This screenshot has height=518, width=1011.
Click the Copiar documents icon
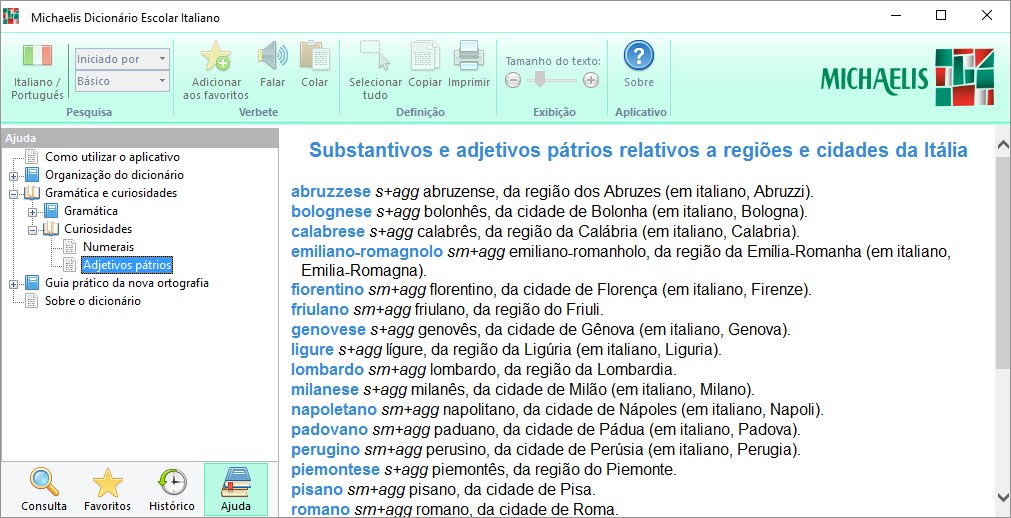(x=425, y=56)
